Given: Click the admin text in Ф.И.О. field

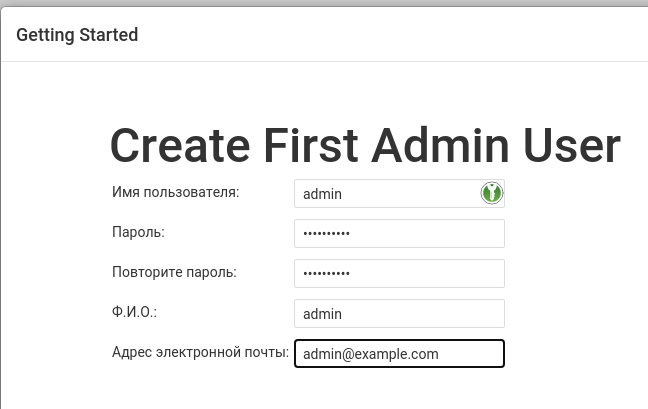Looking at the screenshot, I should click(x=322, y=314).
